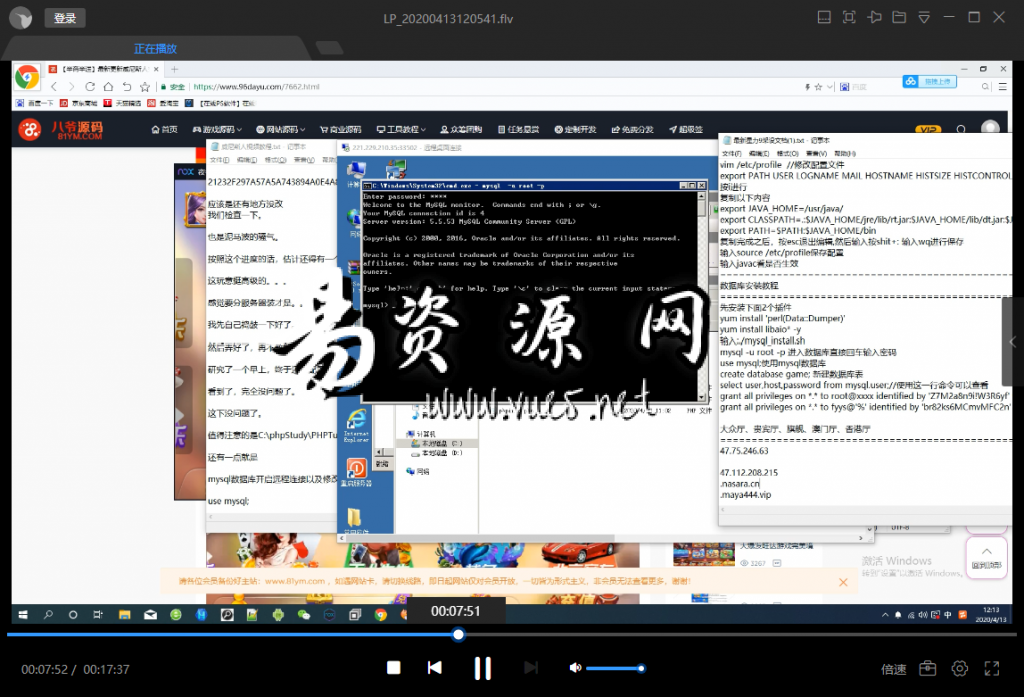Click the yellow VIP badge

pyautogui.click(x=928, y=129)
